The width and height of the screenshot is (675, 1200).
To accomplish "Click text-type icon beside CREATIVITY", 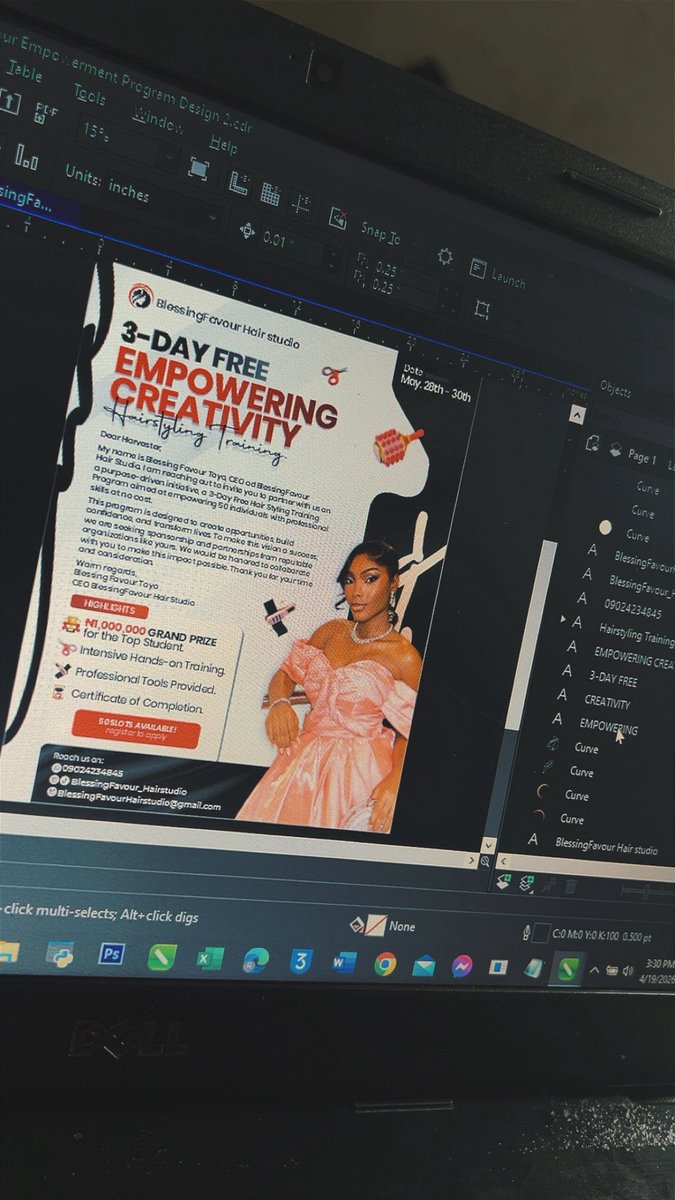I will (562, 694).
